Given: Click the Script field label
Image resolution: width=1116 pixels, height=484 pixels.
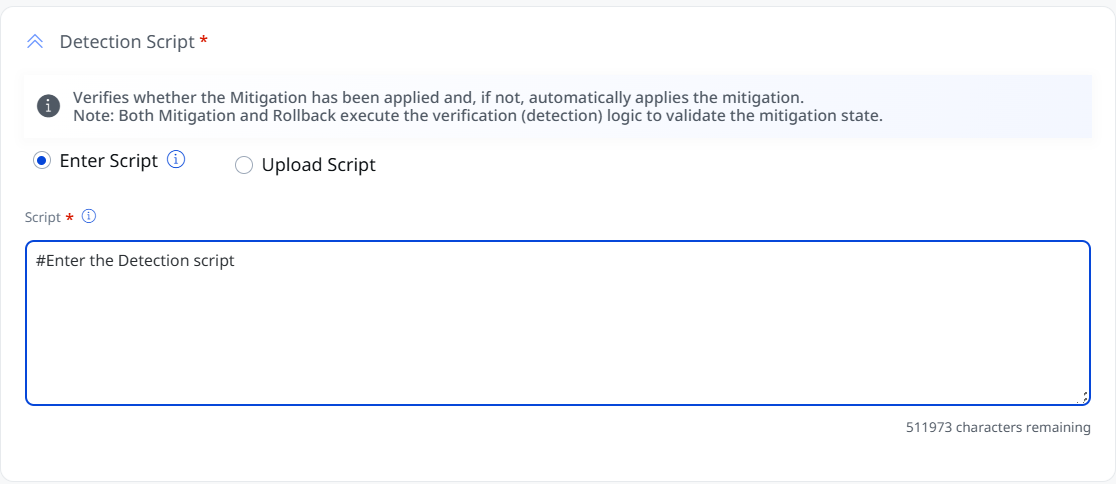Looking at the screenshot, I should (x=43, y=218).
